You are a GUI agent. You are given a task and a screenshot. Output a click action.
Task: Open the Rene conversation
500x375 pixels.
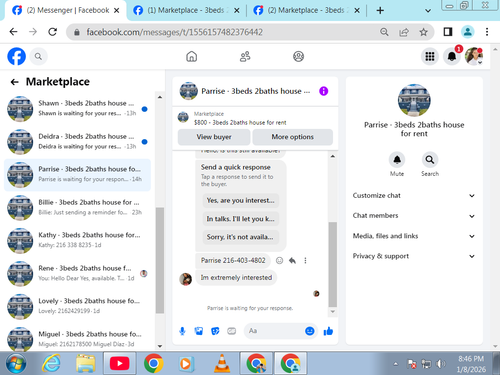point(77,273)
